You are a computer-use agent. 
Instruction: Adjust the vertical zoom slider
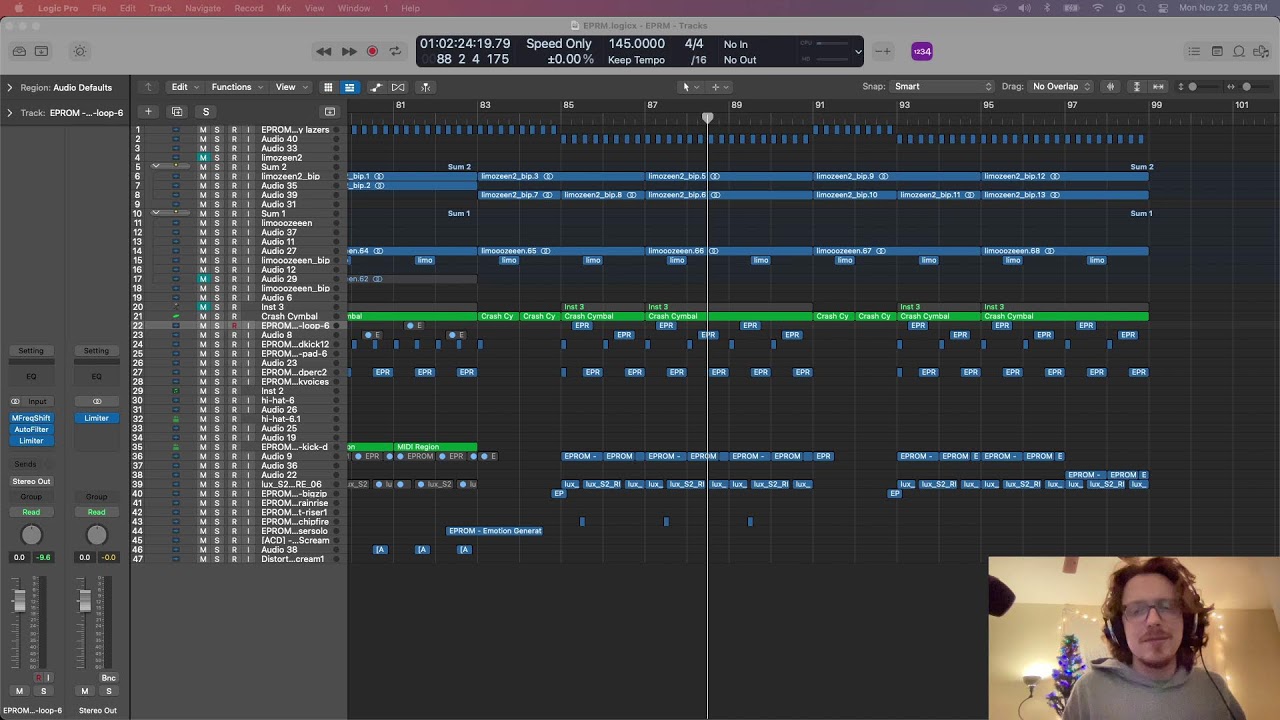click(1192, 87)
